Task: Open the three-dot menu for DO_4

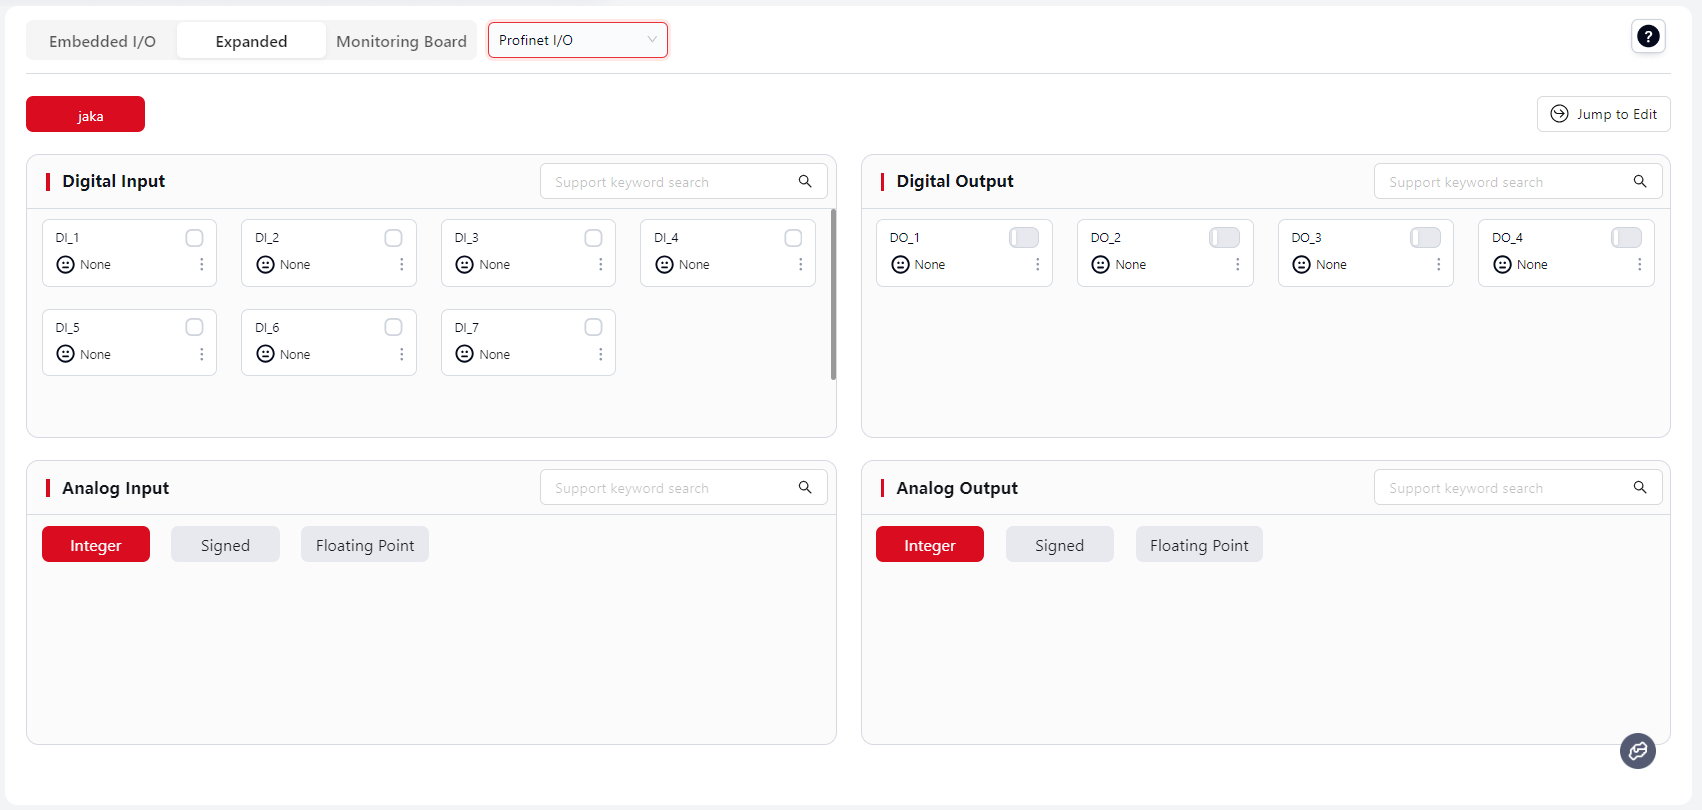Action: (x=1639, y=264)
